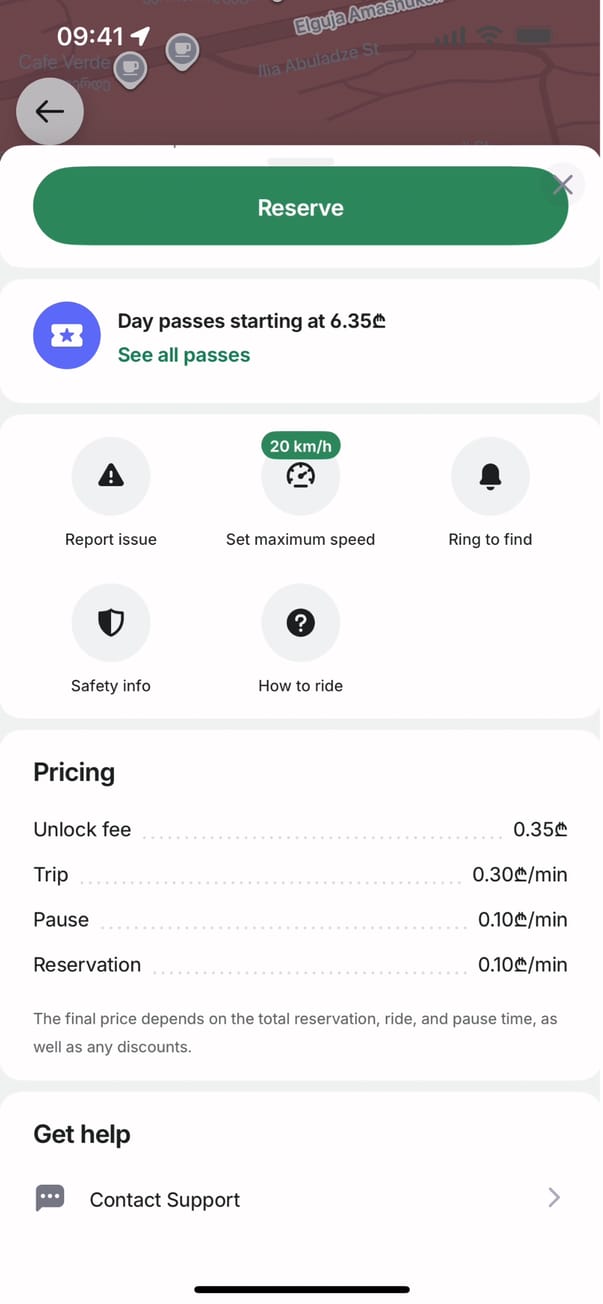This screenshot has height=1304, width=603.
Task: Select the Contact Support row label
Action: click(165, 1200)
